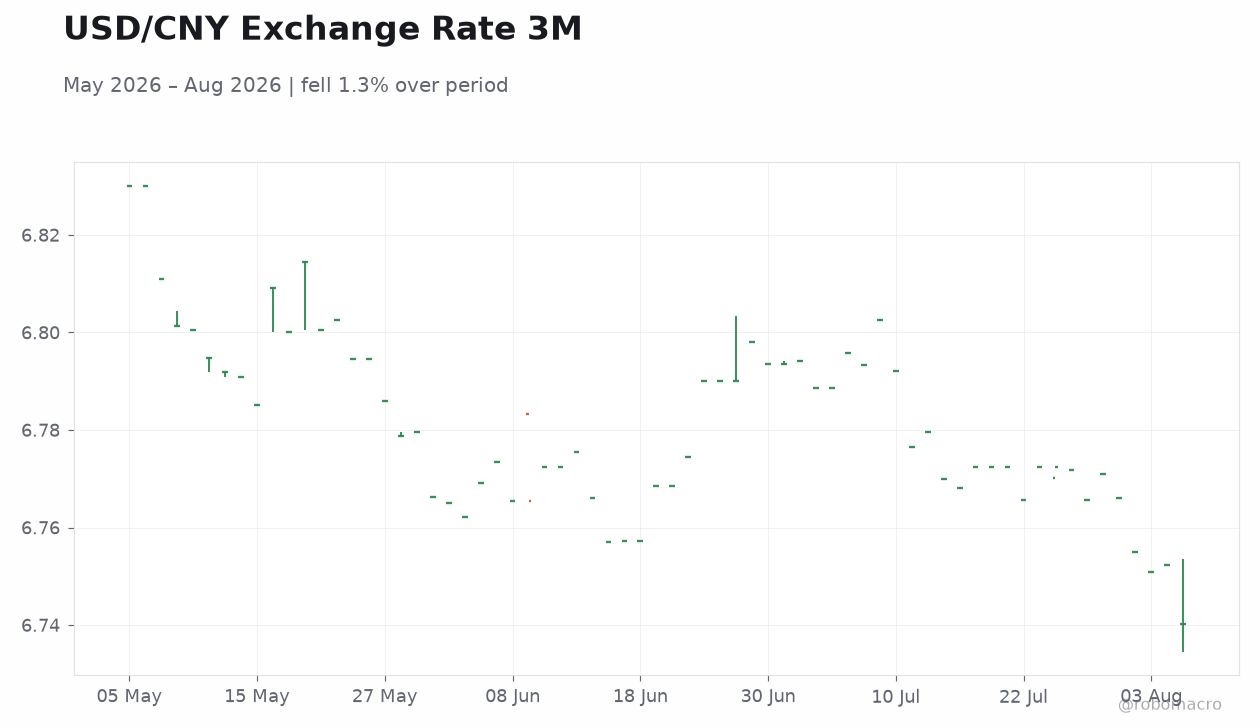Screen dimensions: 1260x728
Task: Click the 27 May x-axis label
Action: click(x=385, y=696)
